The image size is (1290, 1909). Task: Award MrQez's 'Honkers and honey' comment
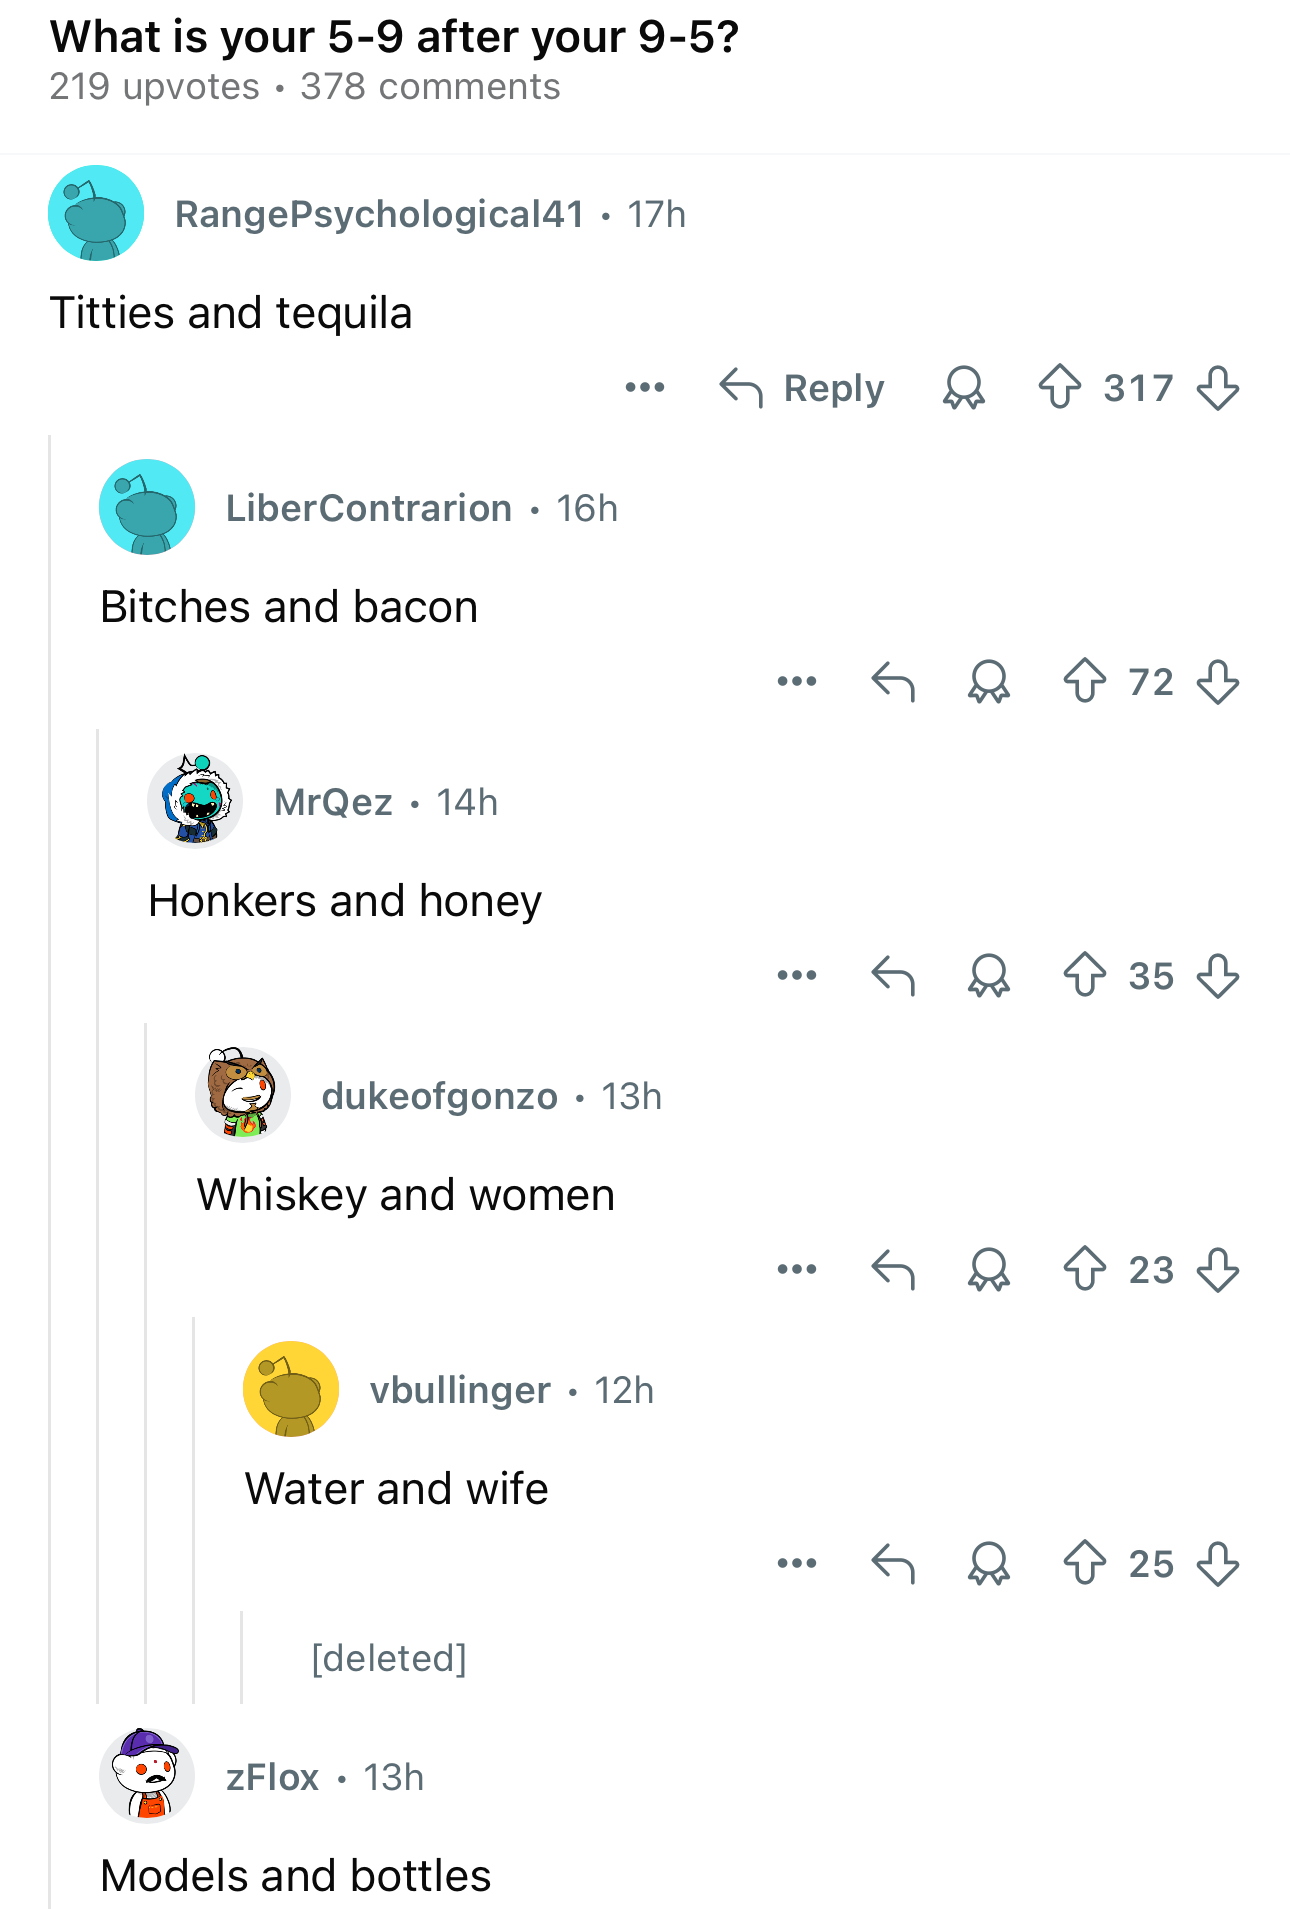(989, 976)
